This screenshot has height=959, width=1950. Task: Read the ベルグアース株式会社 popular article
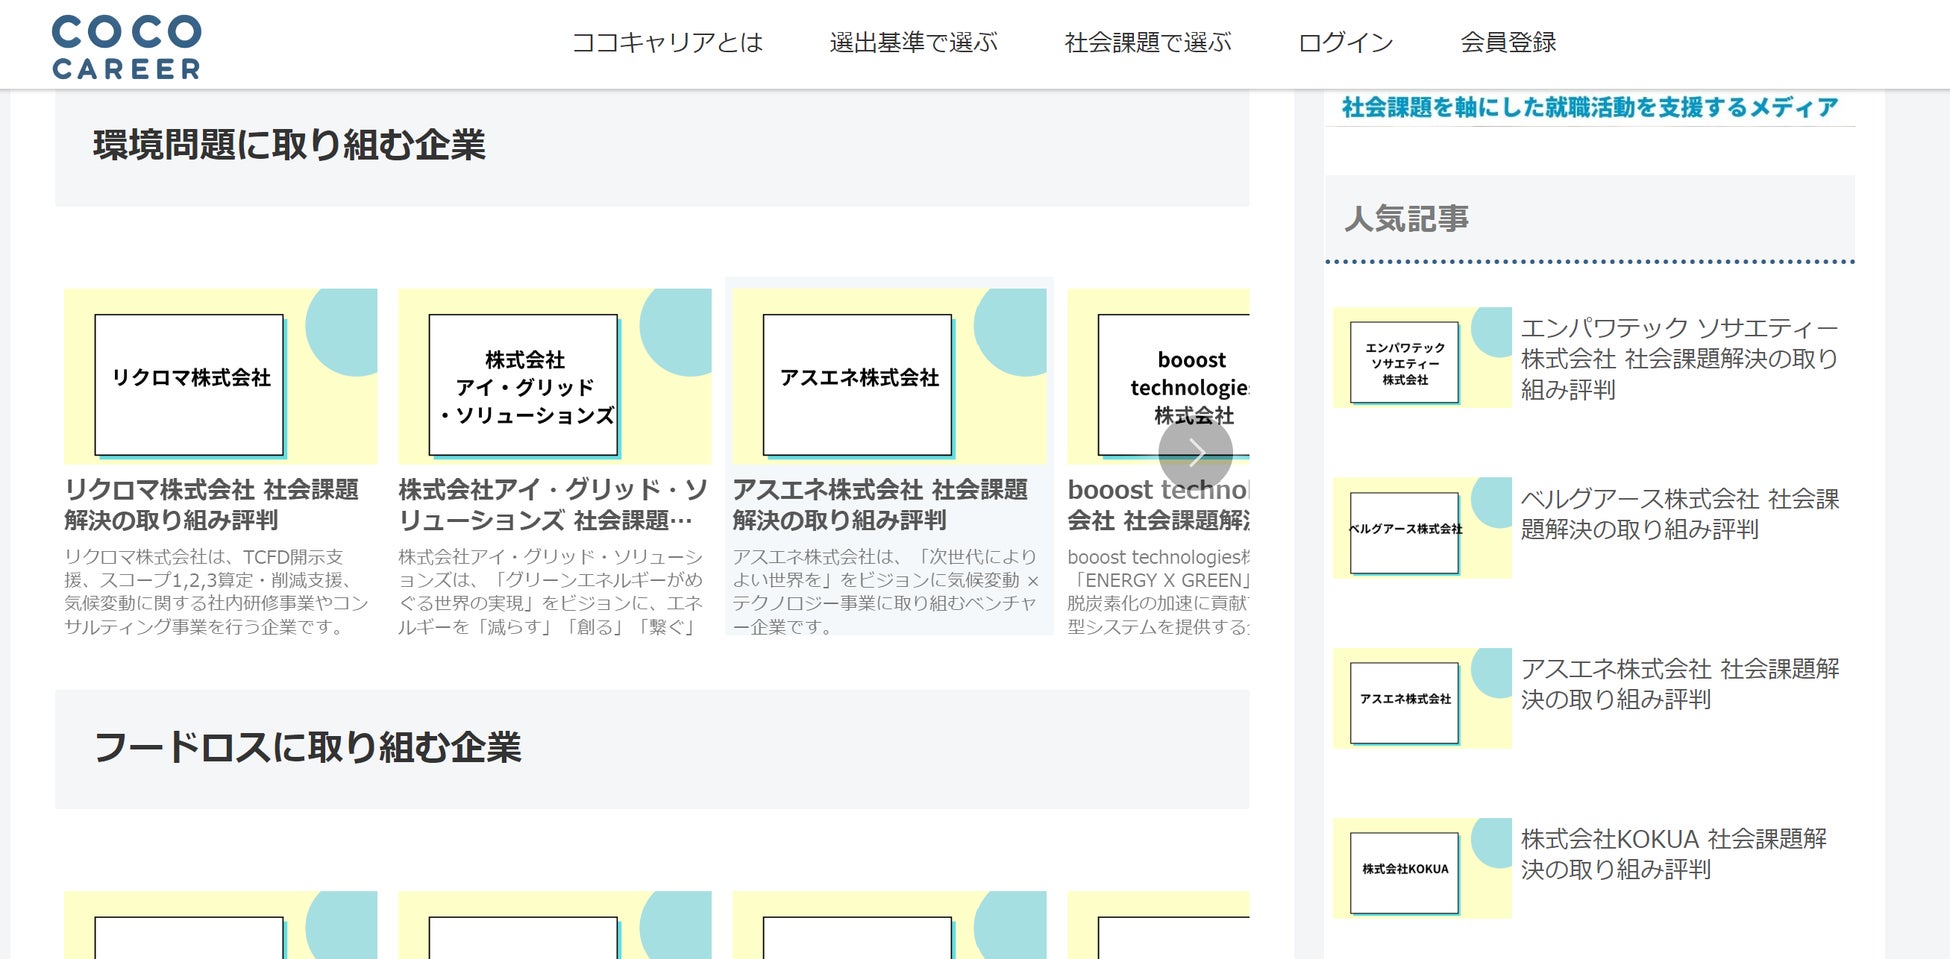point(1680,514)
